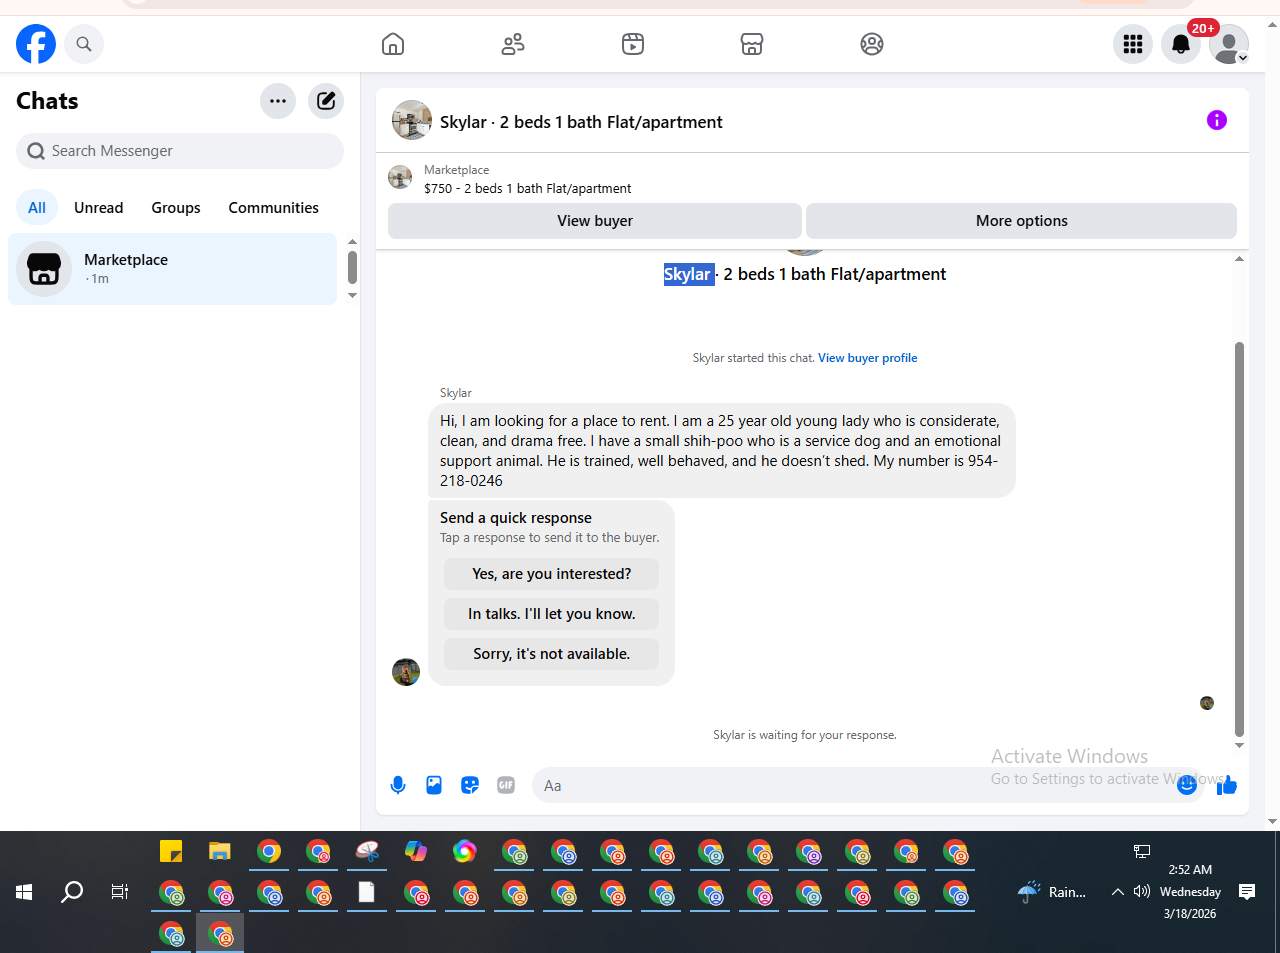Open the Windows Start menu

pos(24,892)
